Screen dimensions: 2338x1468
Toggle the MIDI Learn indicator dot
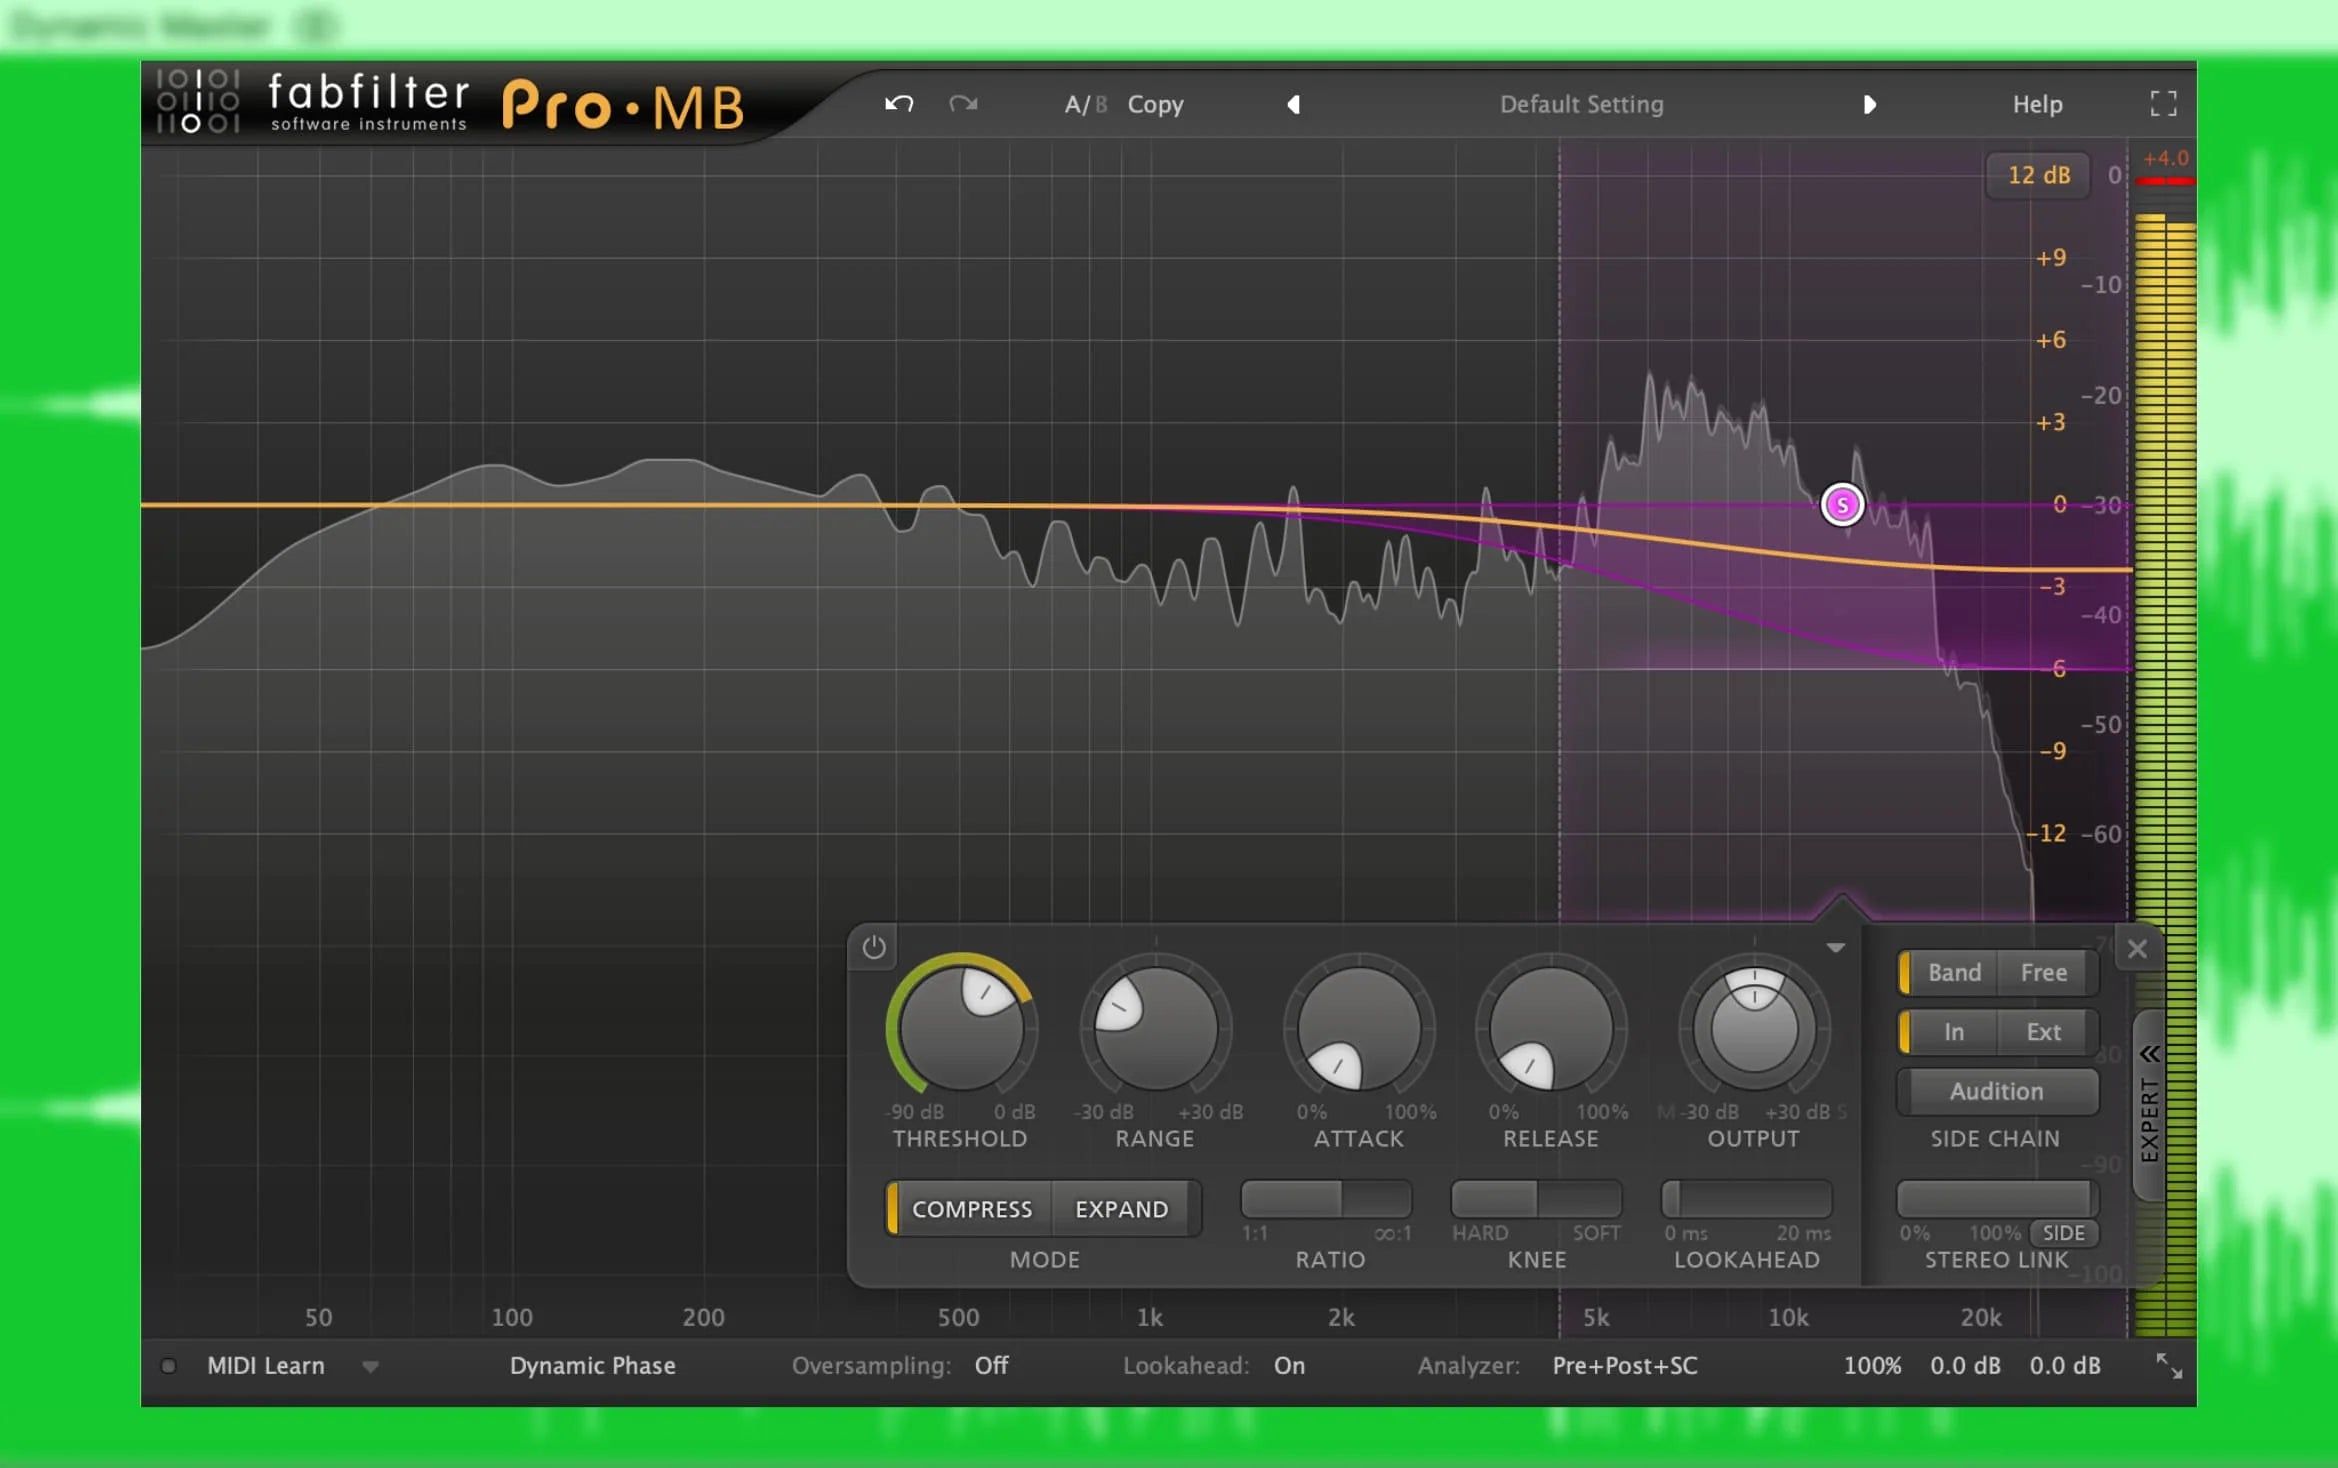tap(169, 1366)
